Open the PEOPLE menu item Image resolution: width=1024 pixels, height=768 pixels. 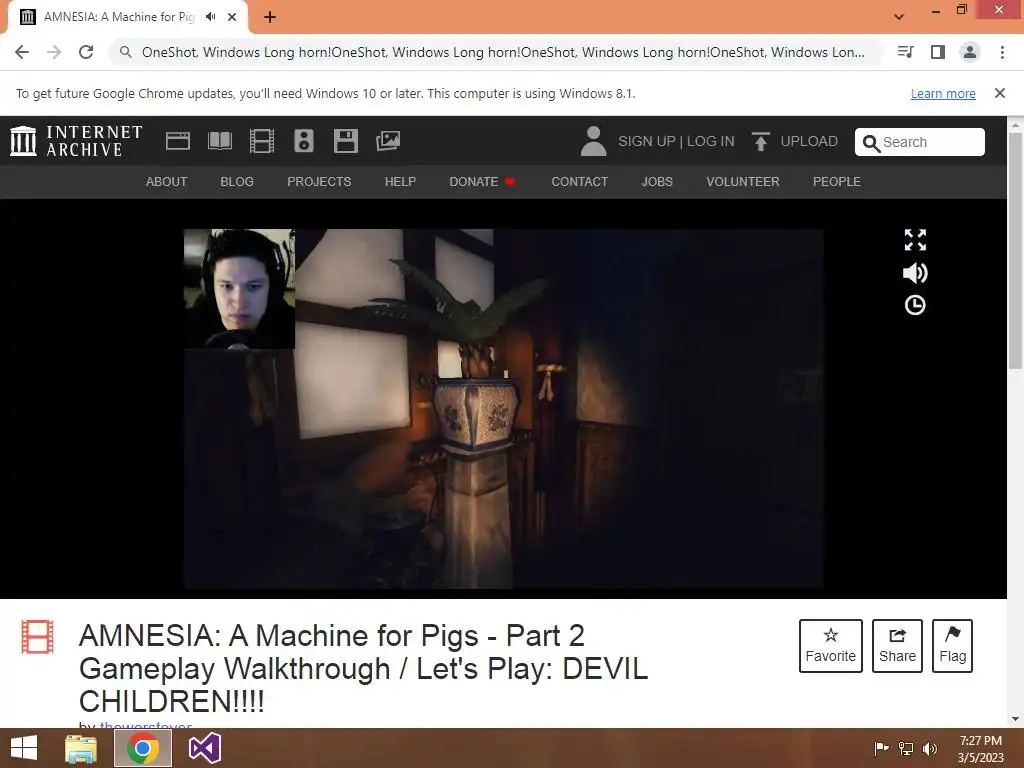(837, 182)
